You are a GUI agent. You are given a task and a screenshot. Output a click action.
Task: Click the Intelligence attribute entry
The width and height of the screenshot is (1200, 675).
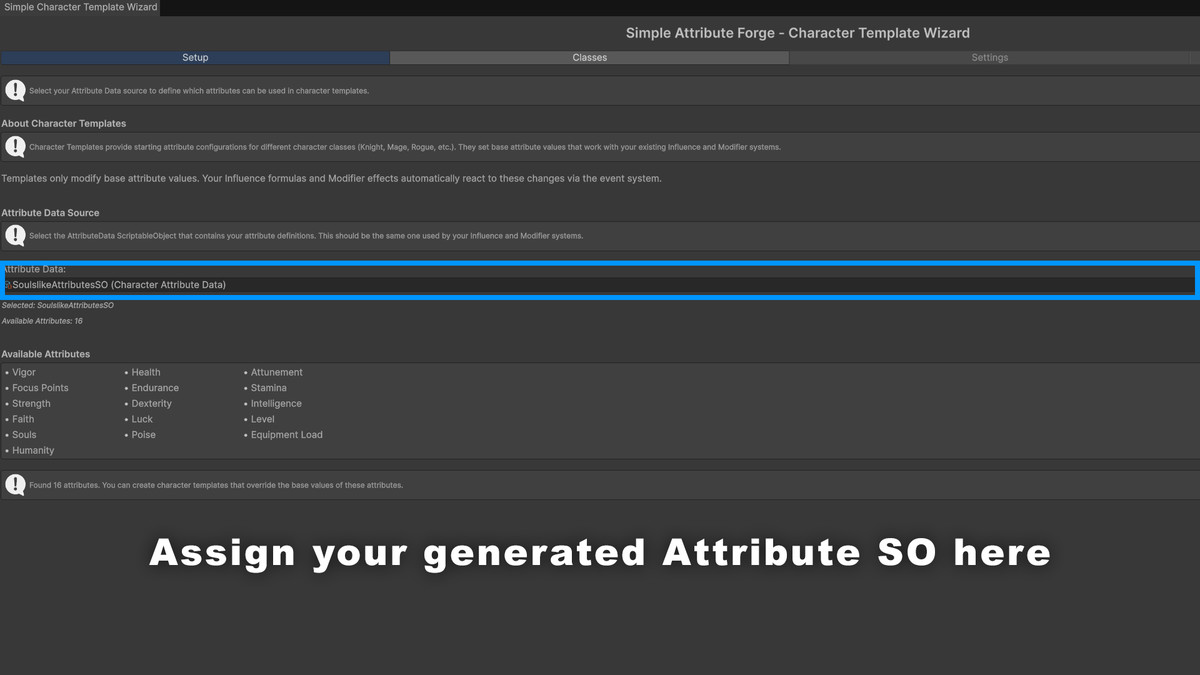point(275,403)
